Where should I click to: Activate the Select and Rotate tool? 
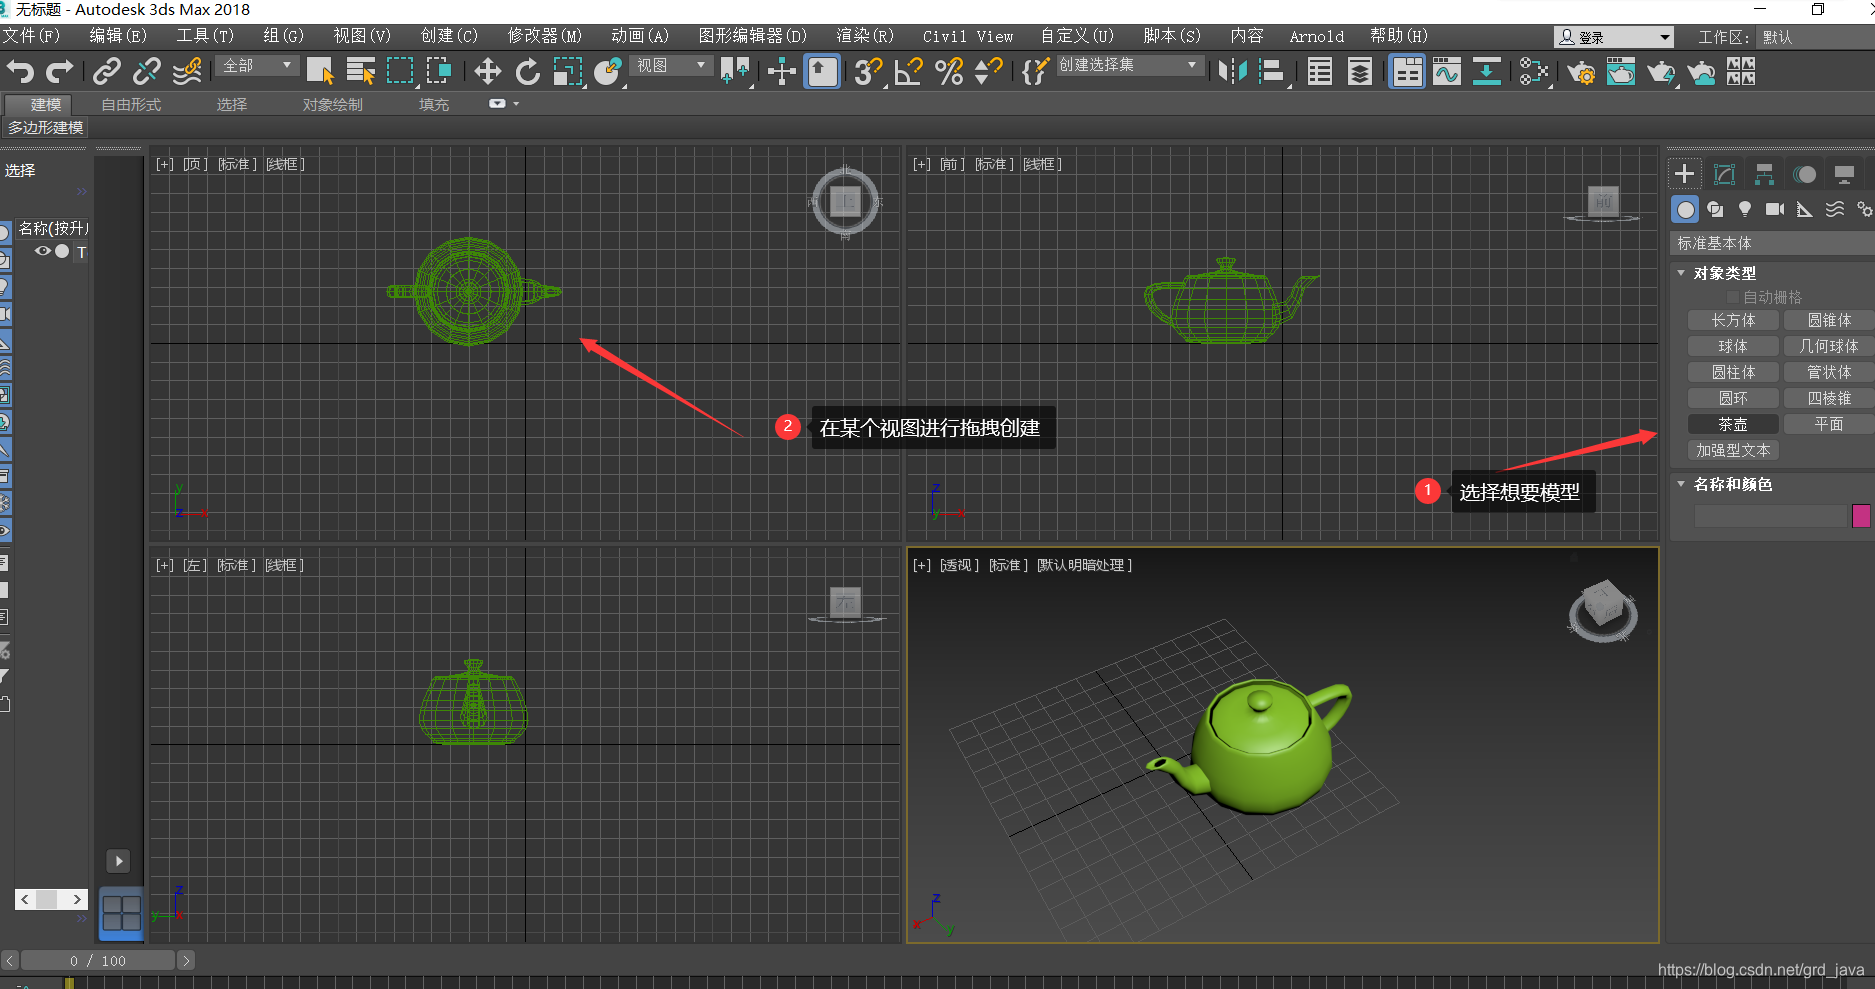click(527, 72)
